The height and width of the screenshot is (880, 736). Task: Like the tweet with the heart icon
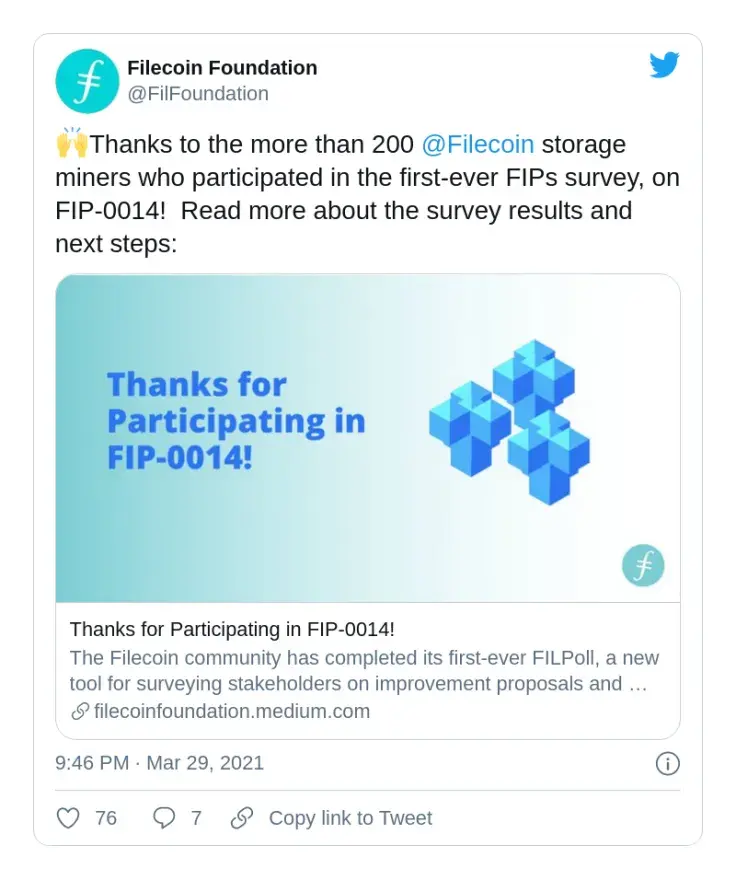68,818
